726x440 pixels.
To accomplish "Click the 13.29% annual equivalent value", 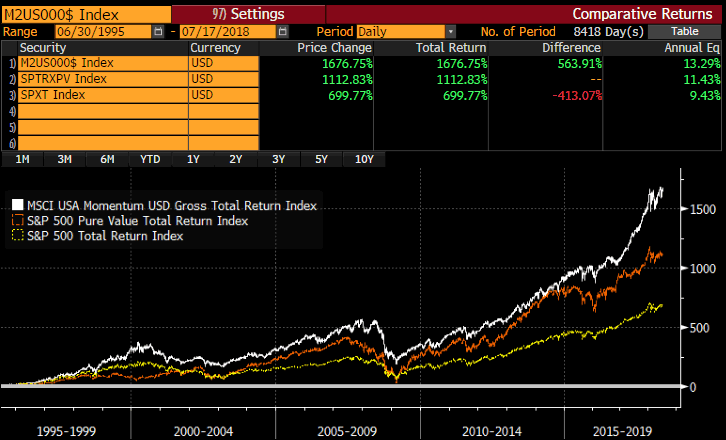I will pyautogui.click(x=702, y=63).
